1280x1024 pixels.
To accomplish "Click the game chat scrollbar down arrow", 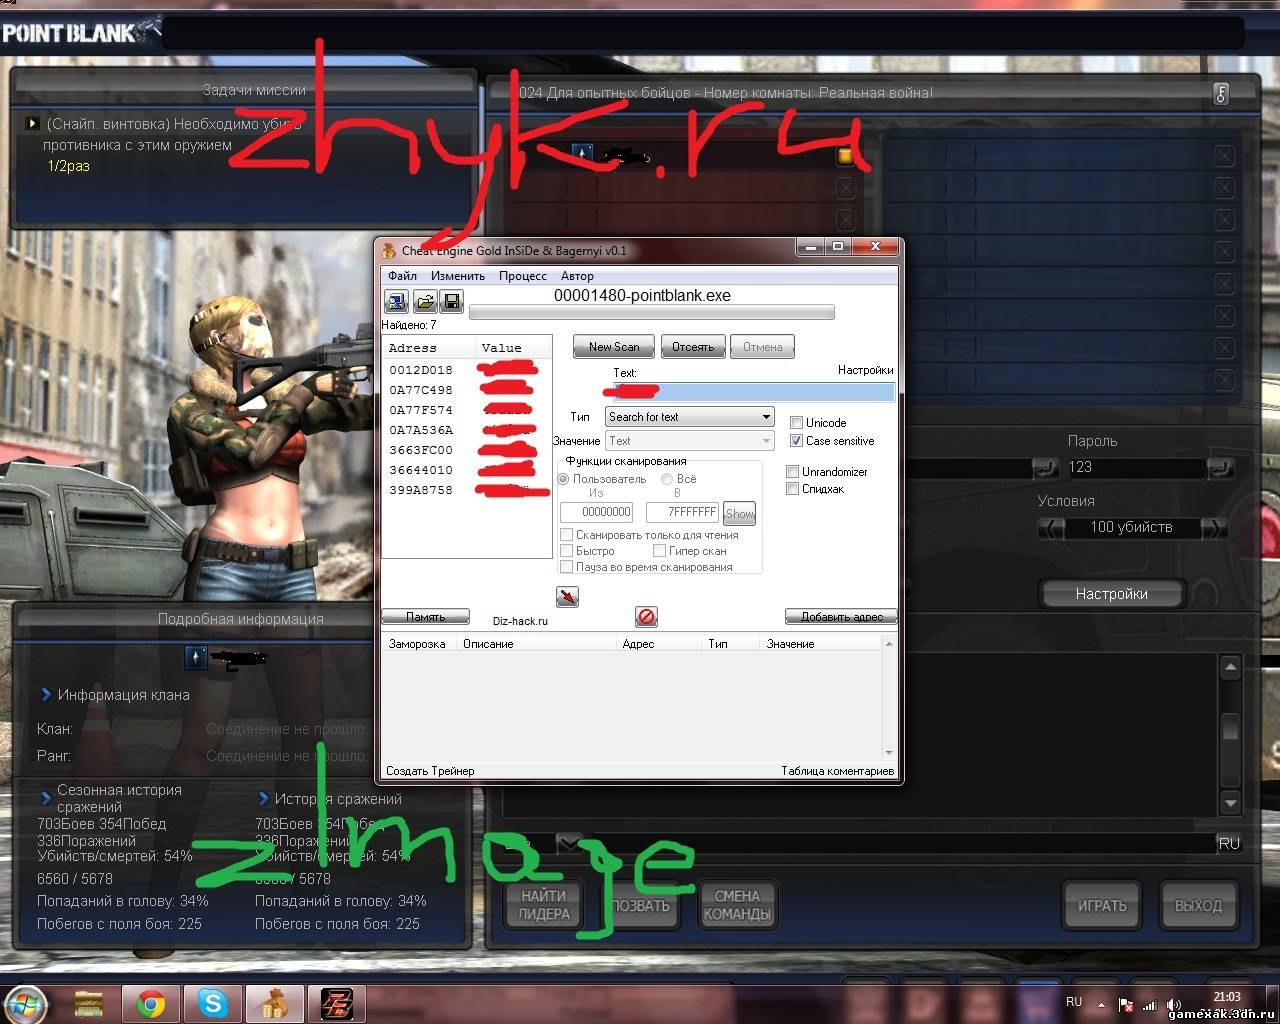I will [x=1231, y=802].
